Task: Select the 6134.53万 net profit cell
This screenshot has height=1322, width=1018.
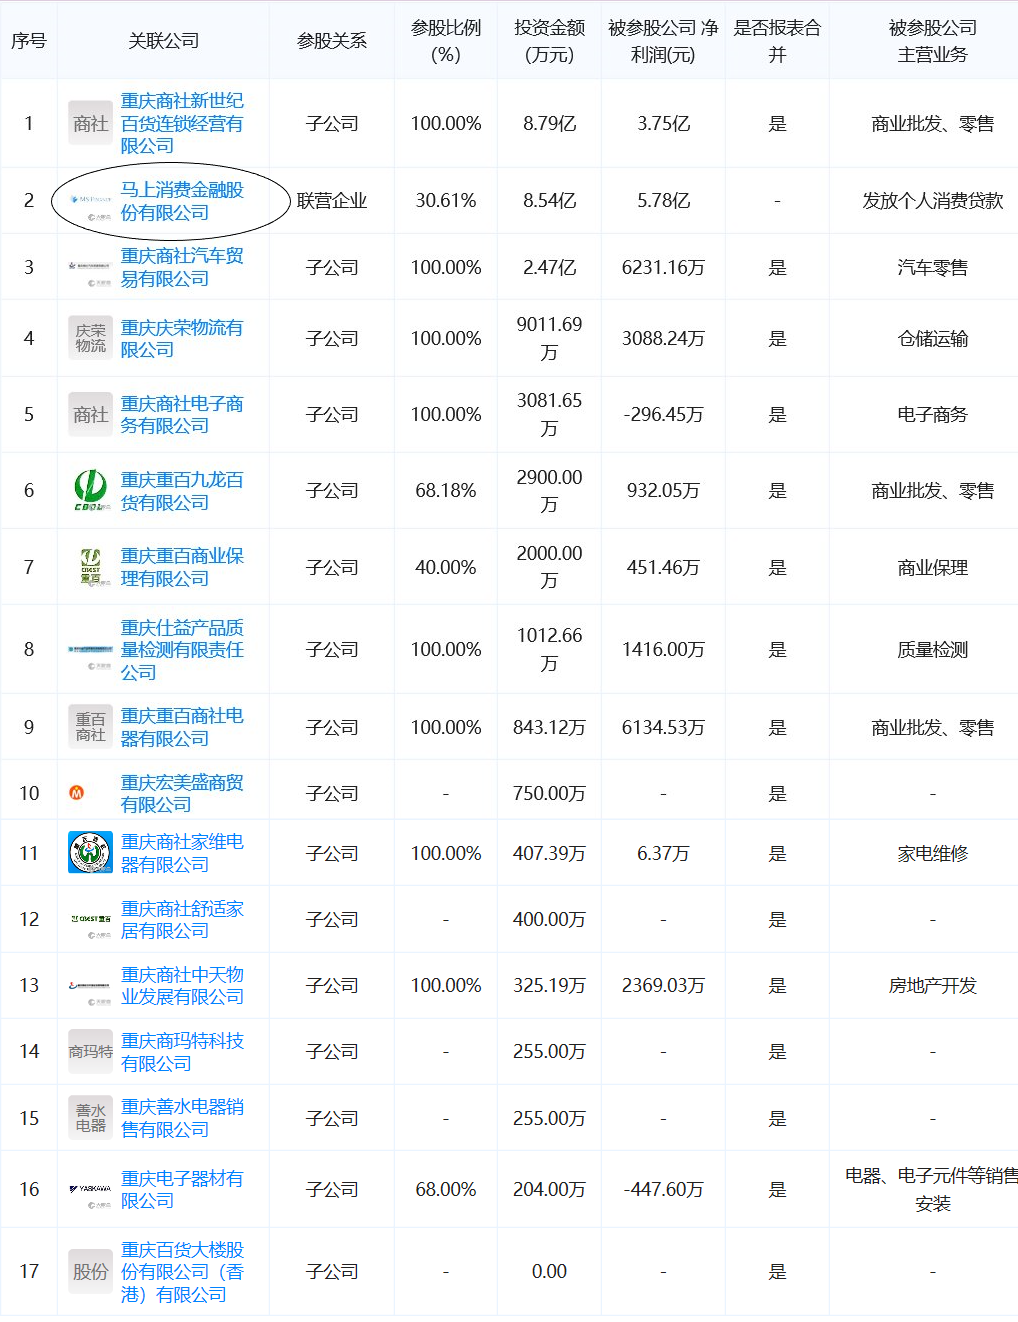Action: pyautogui.click(x=663, y=728)
